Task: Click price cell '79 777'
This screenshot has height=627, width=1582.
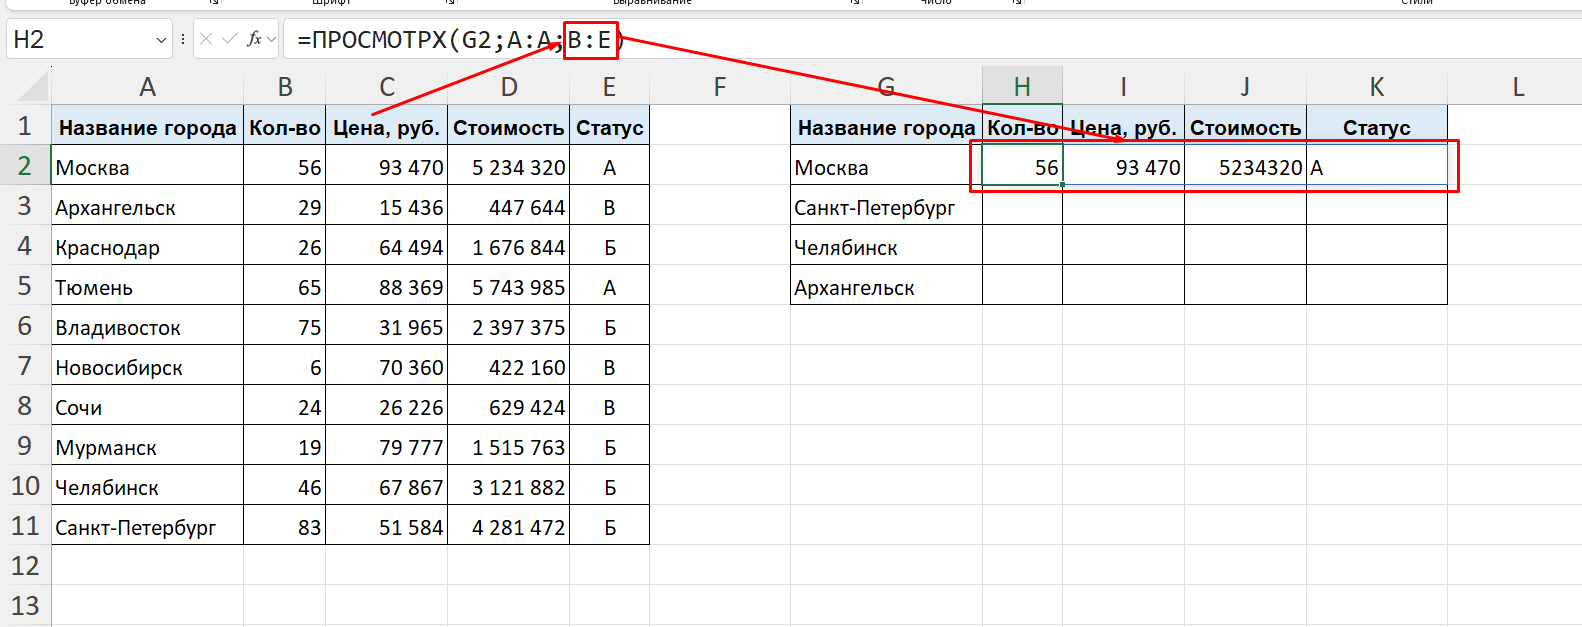Action: [x=387, y=446]
